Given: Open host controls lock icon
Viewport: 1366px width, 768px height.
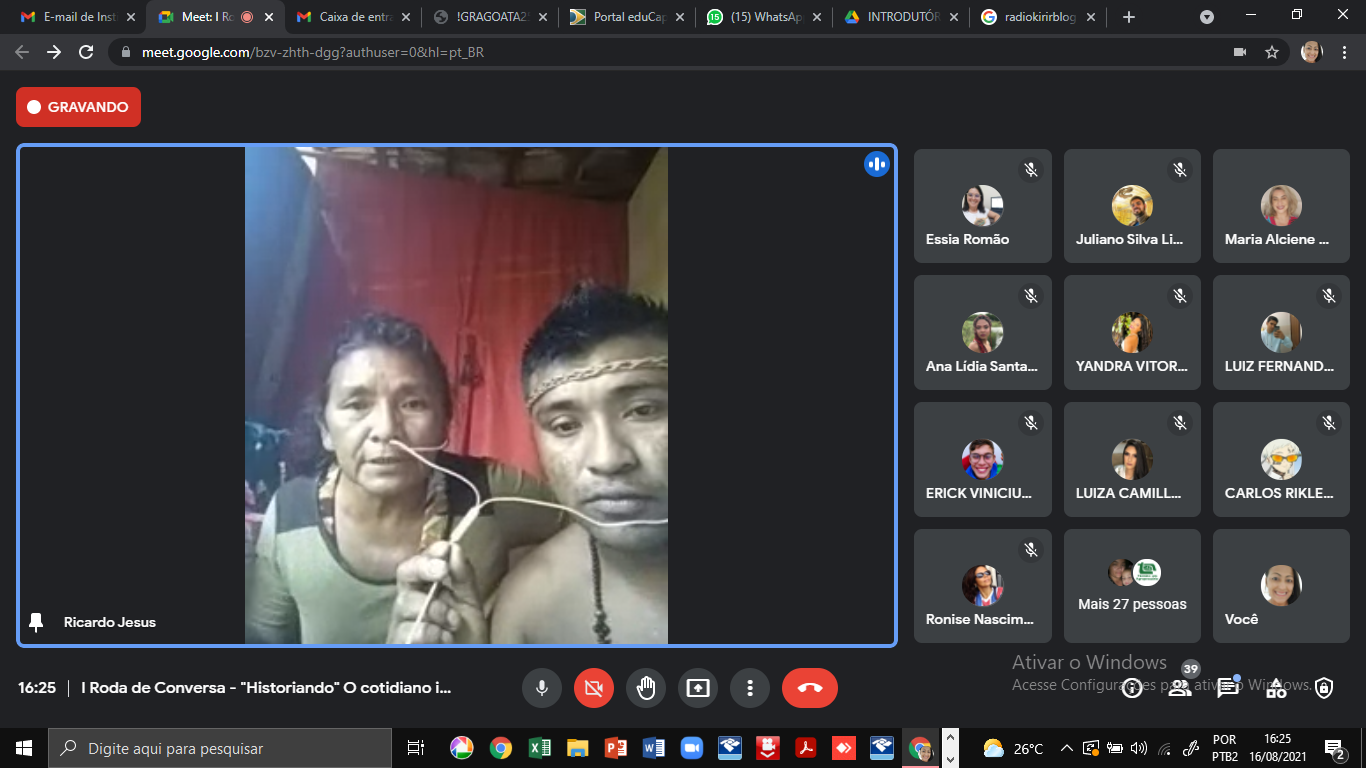Looking at the screenshot, I should pyautogui.click(x=1324, y=688).
